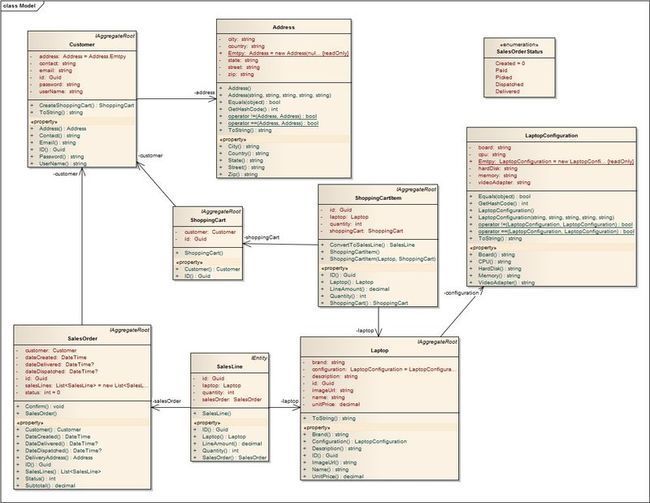The width and height of the screenshot is (650, 503).
Task: Click the '-shoppingCart' association label
Action: click(x=262, y=238)
